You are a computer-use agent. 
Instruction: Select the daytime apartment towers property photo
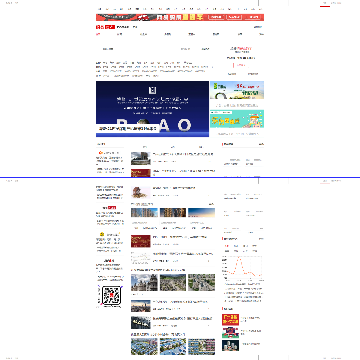144,212
